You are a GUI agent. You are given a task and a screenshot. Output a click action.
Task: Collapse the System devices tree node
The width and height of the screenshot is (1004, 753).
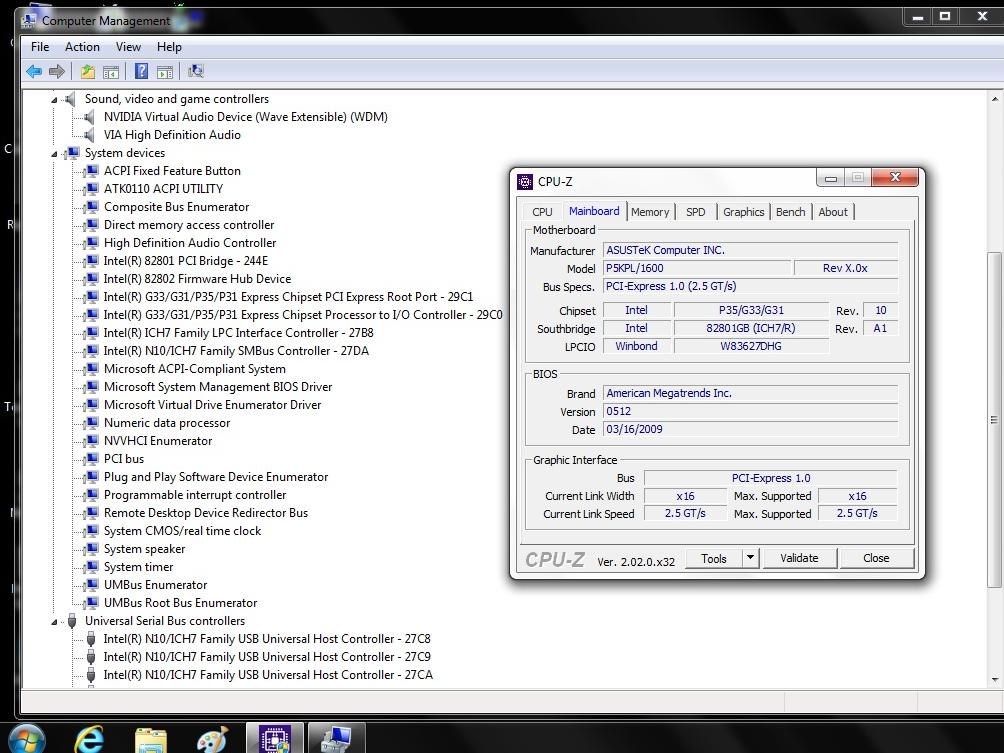click(x=54, y=154)
